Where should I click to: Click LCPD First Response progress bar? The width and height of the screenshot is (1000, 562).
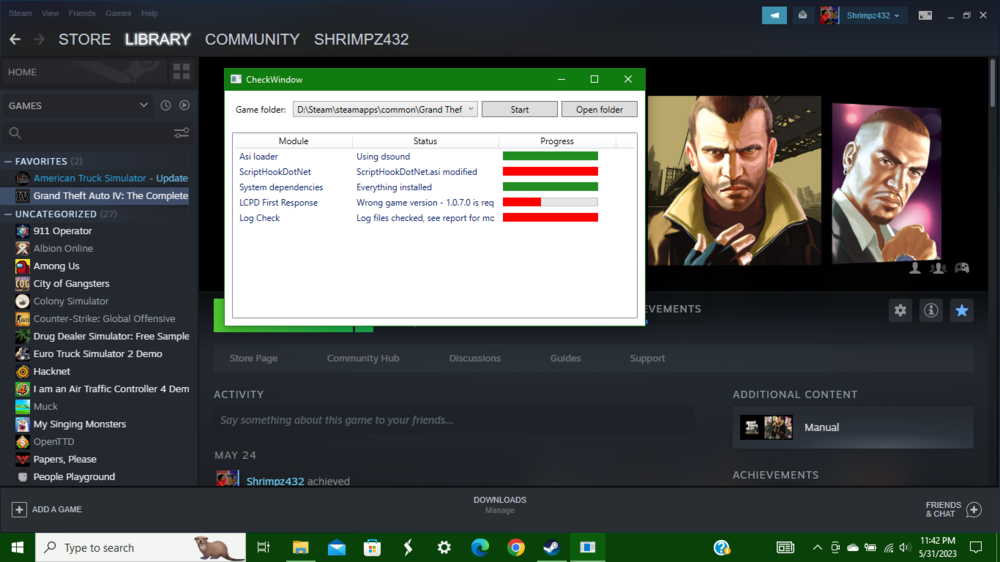(x=550, y=202)
